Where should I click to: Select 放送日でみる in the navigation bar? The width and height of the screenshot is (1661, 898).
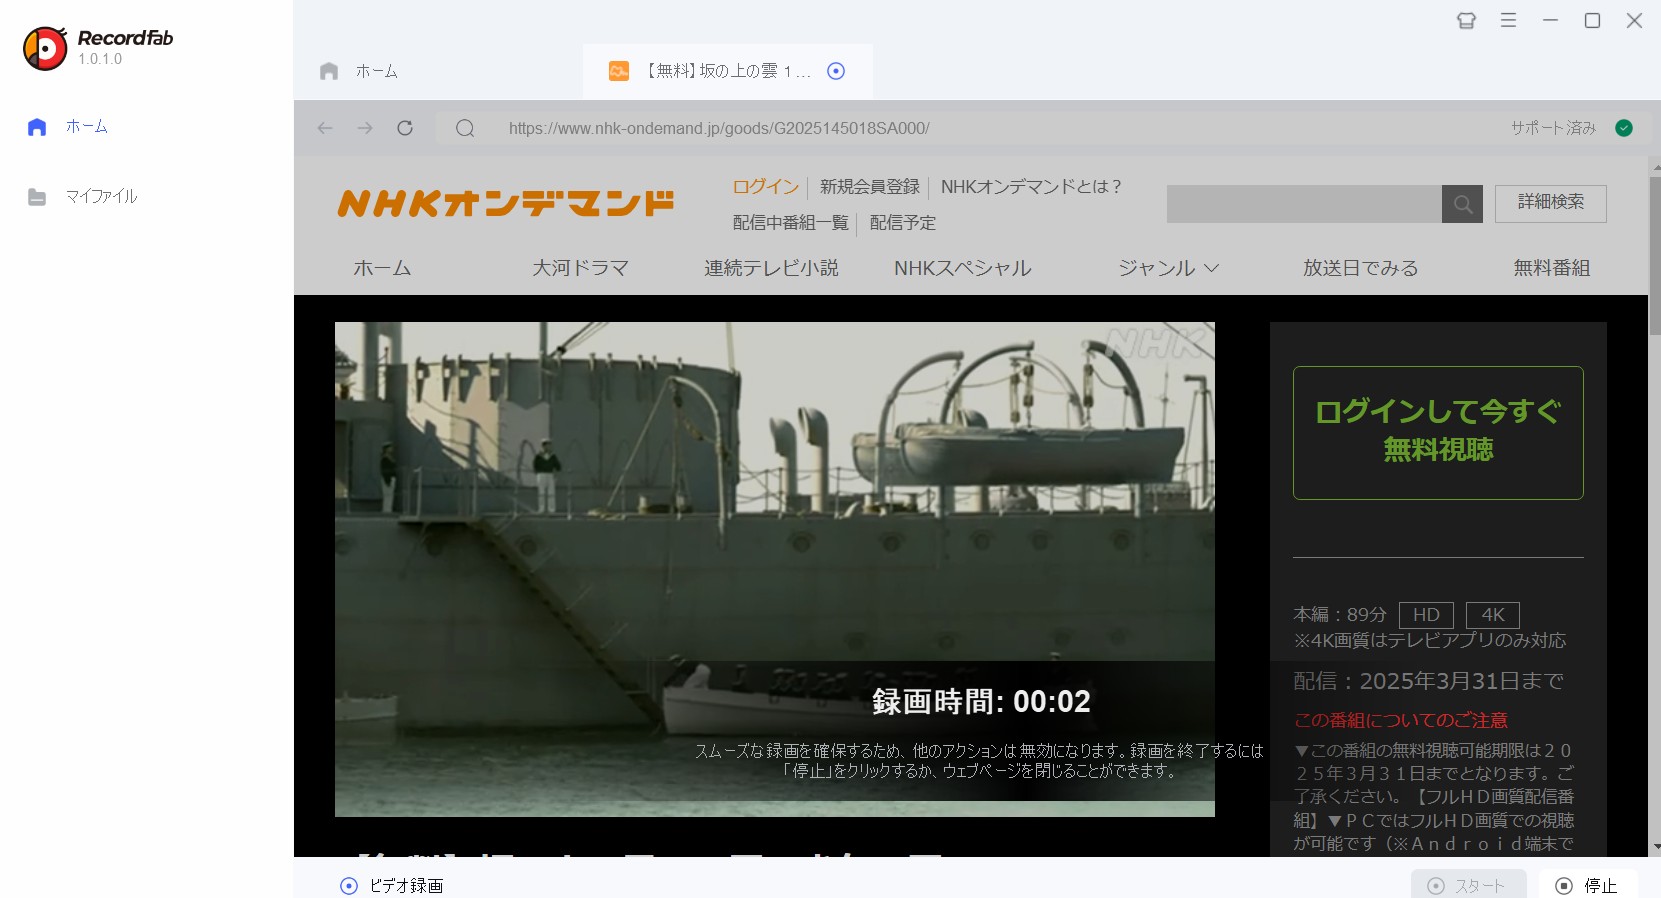click(1360, 268)
